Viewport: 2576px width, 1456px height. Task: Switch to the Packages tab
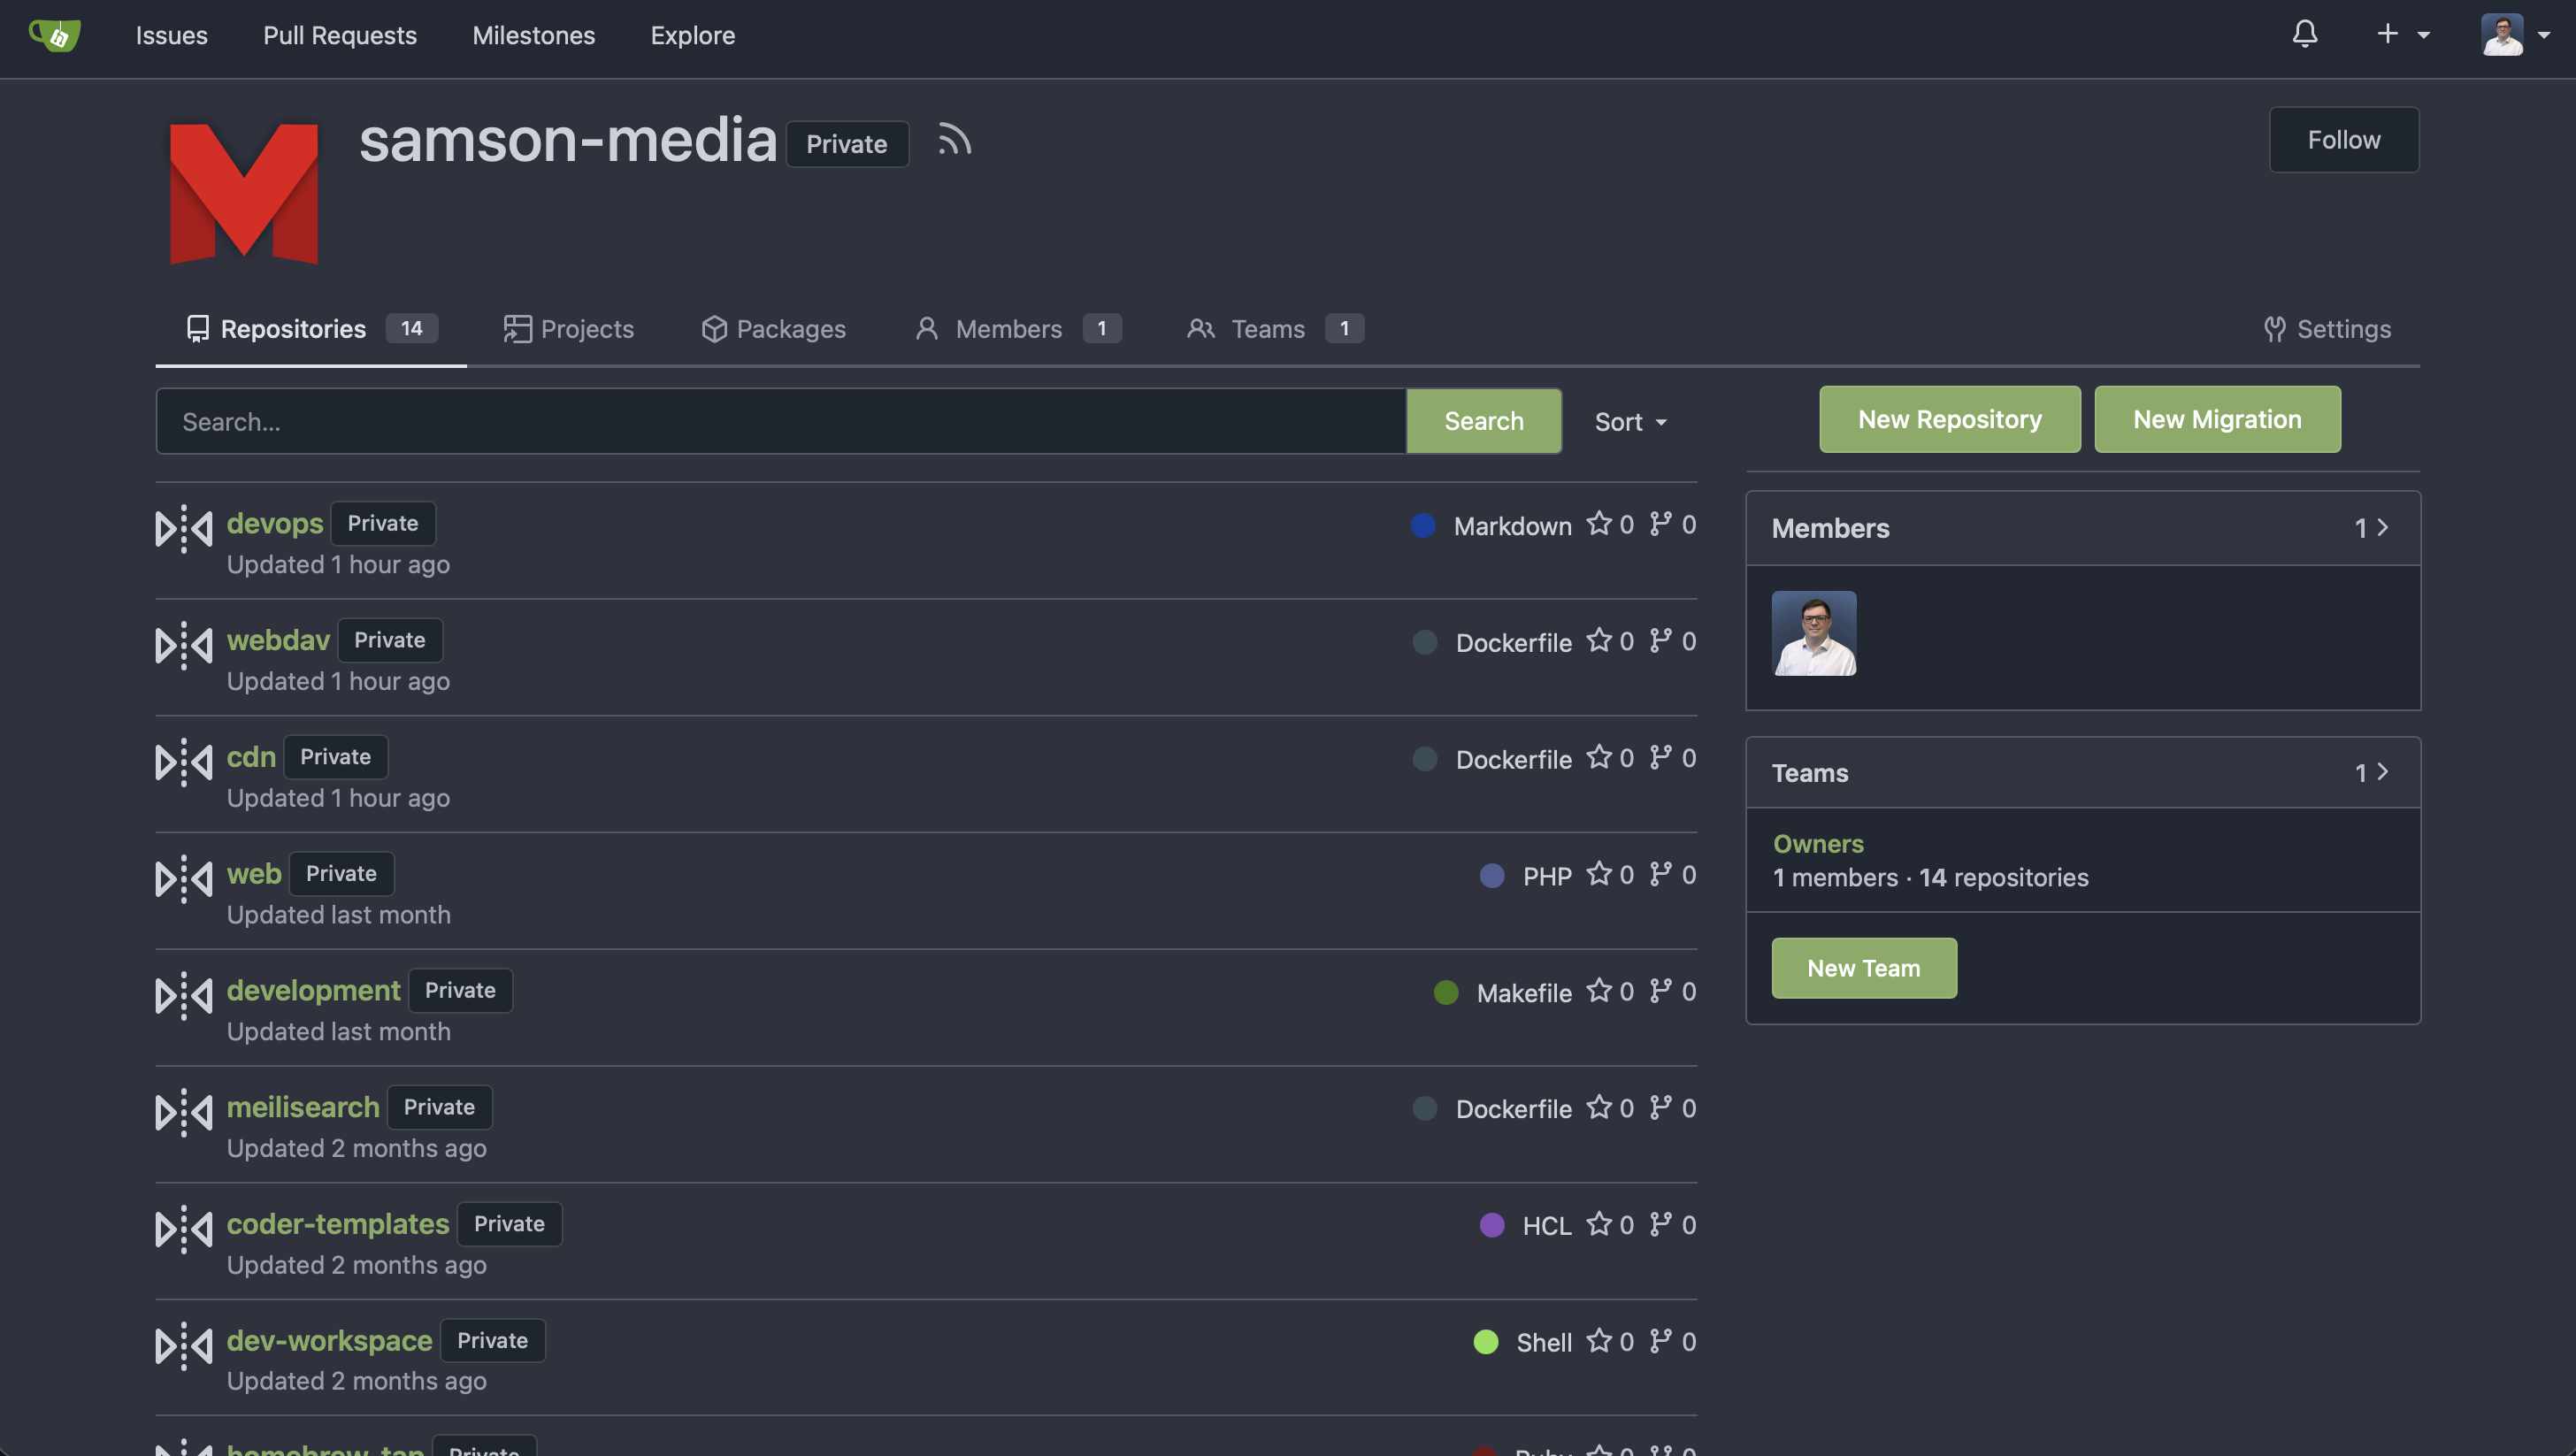[x=773, y=329]
